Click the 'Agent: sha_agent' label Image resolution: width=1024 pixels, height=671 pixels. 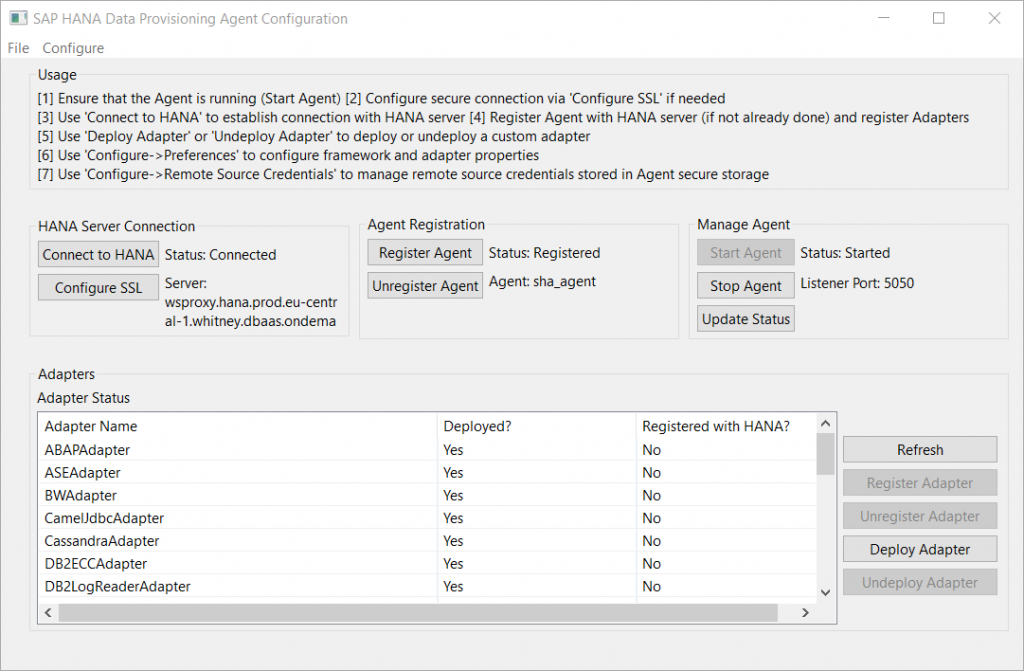[542, 282]
